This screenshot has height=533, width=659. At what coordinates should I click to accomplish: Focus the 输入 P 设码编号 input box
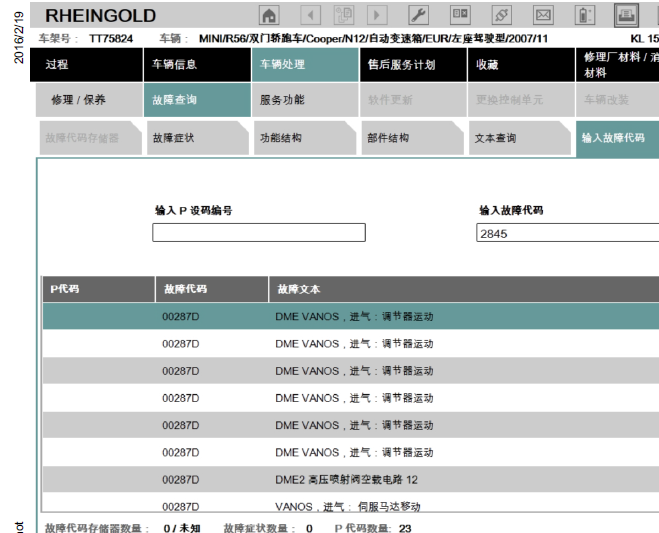[259, 232]
